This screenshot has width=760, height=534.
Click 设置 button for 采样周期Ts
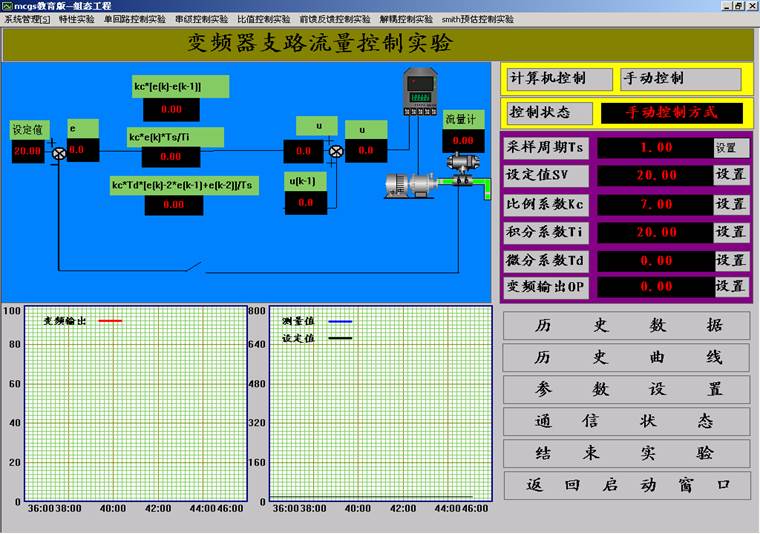[731, 147]
